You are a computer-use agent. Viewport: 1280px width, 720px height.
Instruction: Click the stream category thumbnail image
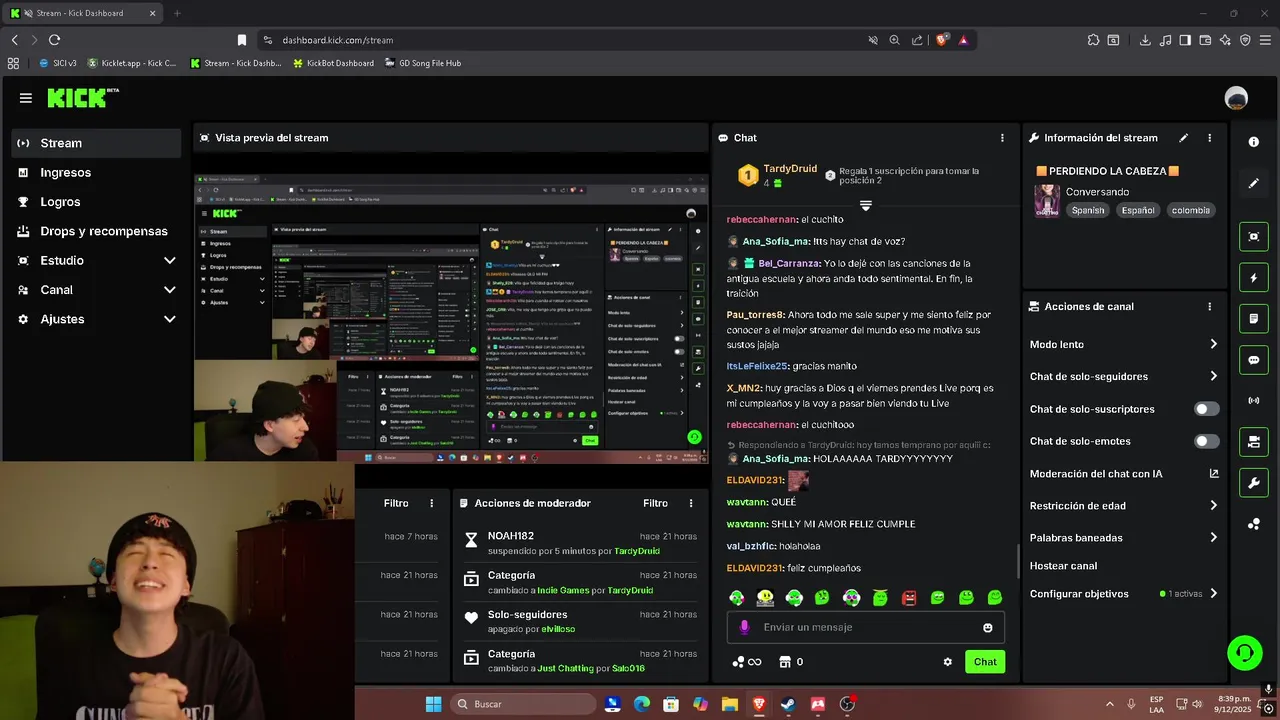point(1047,200)
